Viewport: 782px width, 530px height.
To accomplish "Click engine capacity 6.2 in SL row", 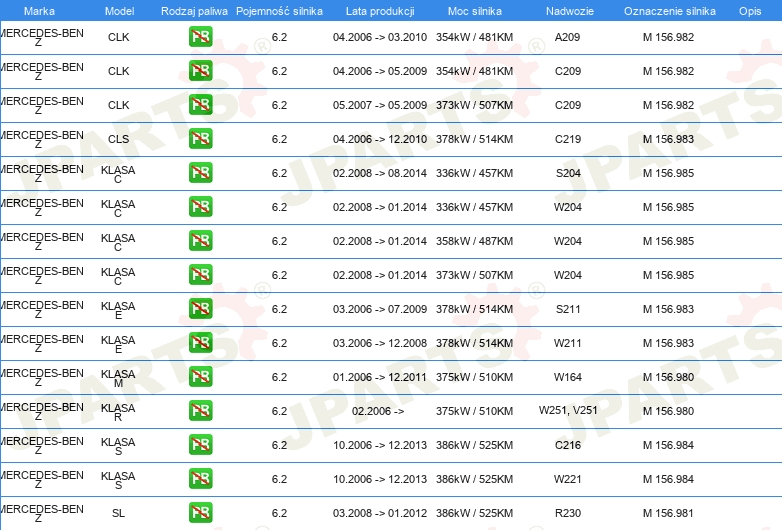I will coord(279,513).
